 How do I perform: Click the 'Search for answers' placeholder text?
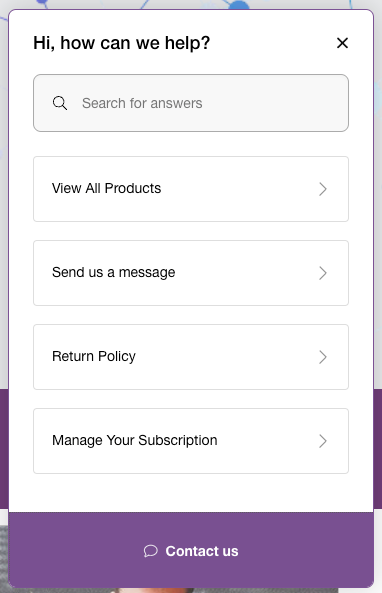click(x=142, y=103)
